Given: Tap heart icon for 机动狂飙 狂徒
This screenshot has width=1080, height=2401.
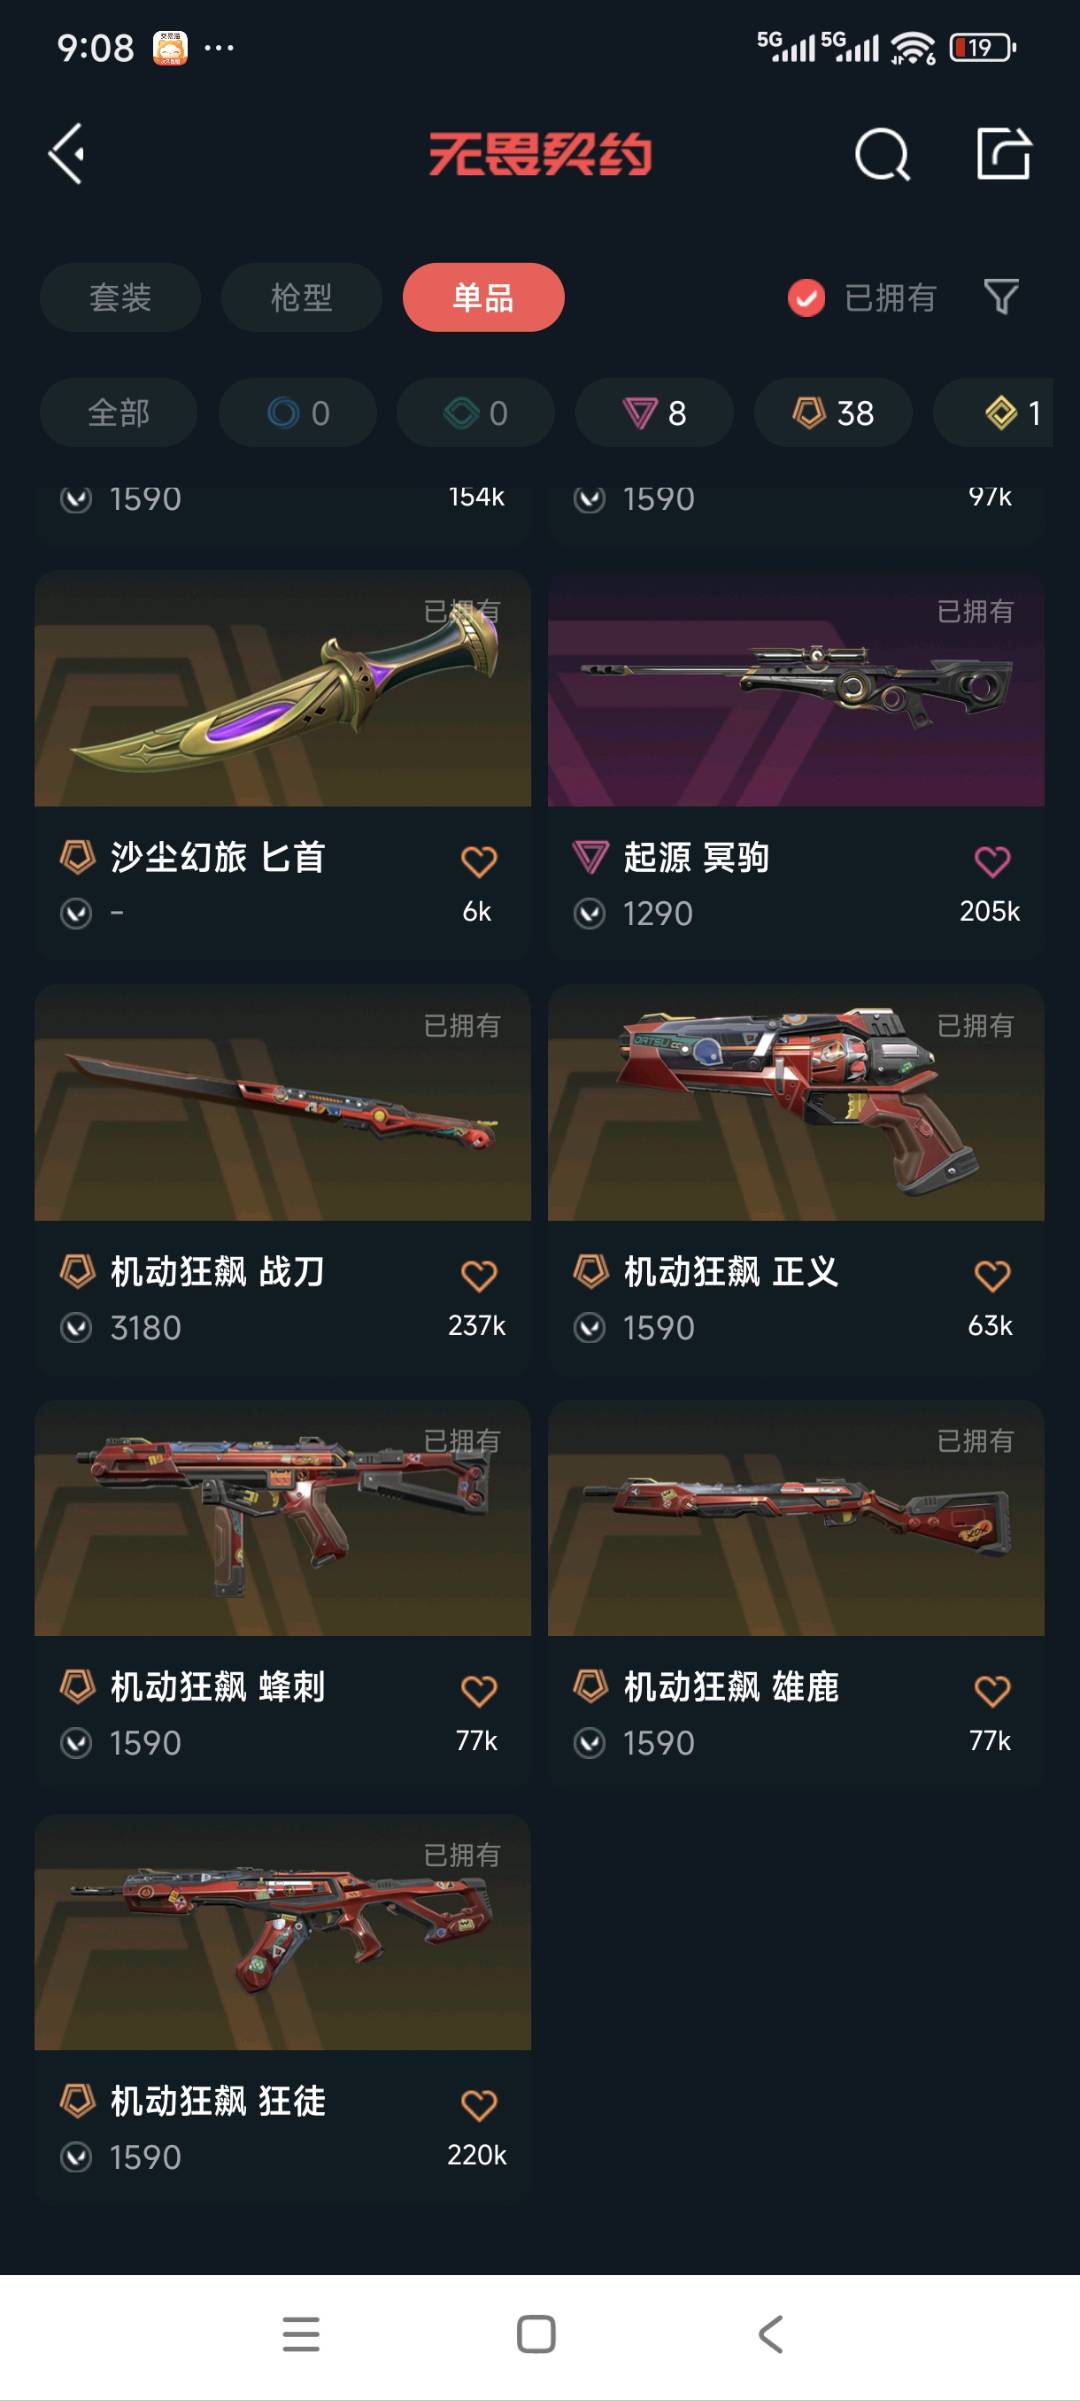Looking at the screenshot, I should tap(479, 2105).
